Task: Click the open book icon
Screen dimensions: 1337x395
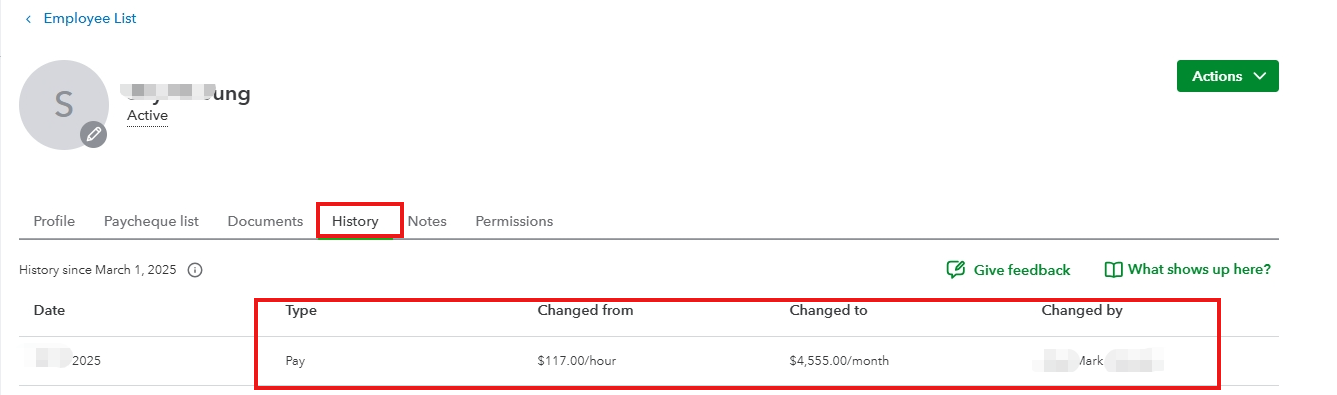Action: 1113,270
